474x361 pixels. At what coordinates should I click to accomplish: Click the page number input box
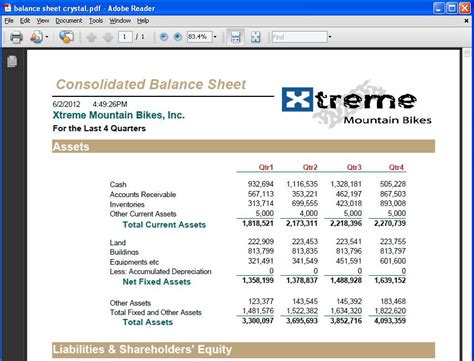click(125, 37)
